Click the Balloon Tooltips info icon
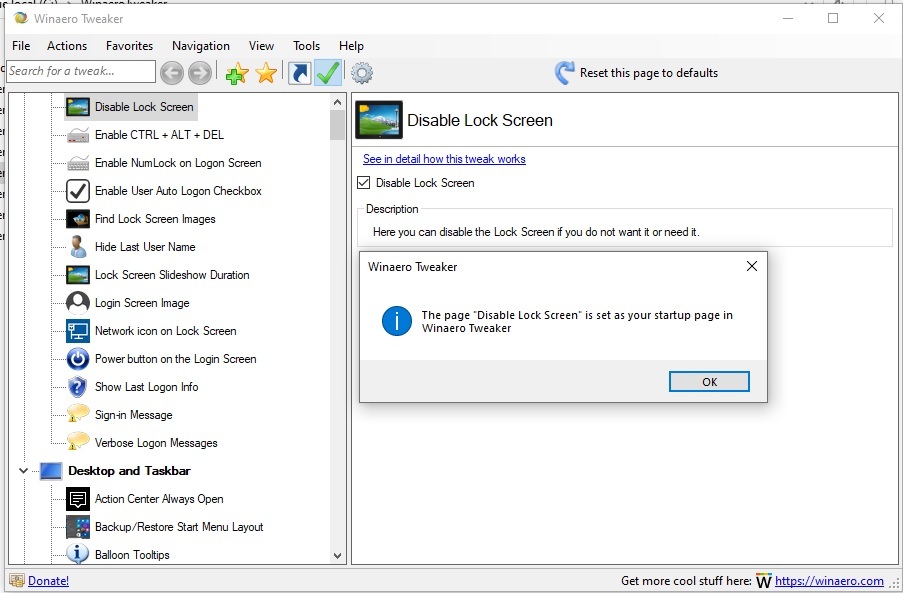Viewport: 903px width, 593px height. click(x=77, y=554)
